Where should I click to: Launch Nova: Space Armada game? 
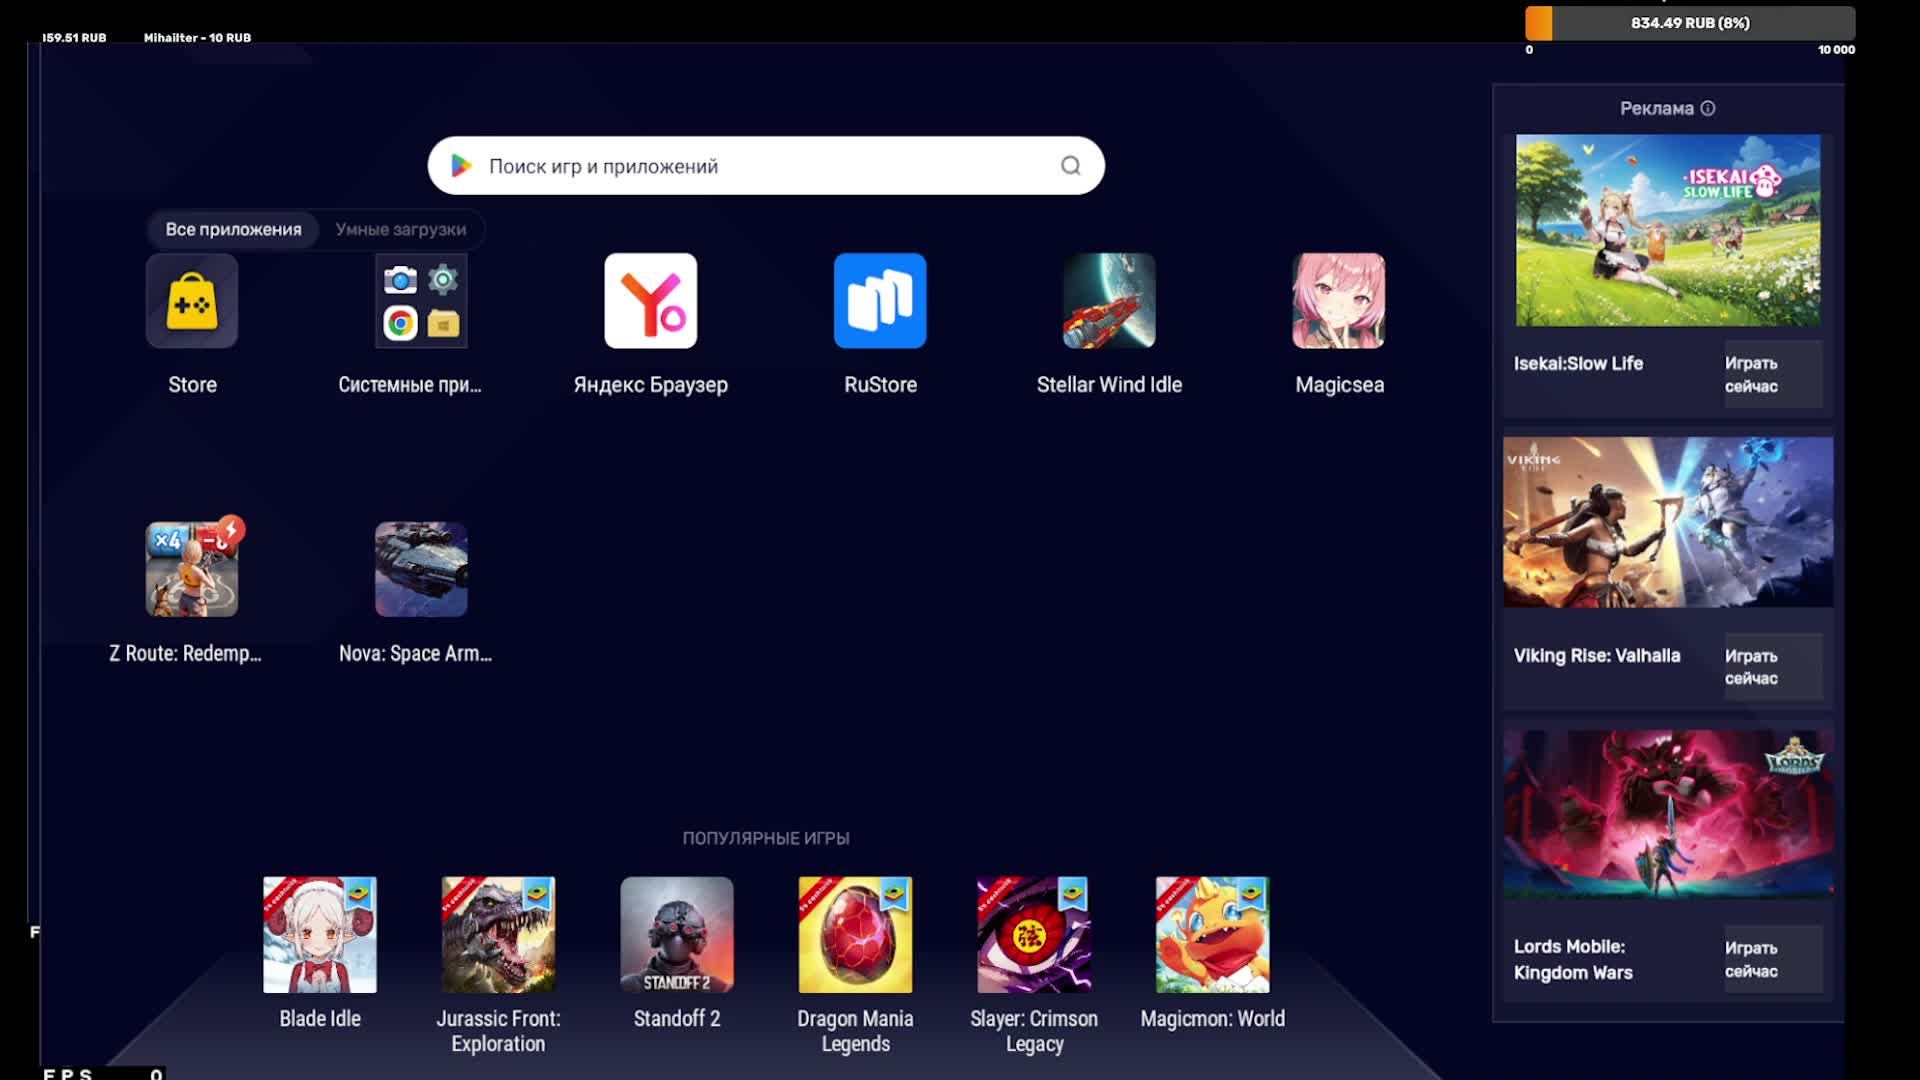tap(421, 569)
